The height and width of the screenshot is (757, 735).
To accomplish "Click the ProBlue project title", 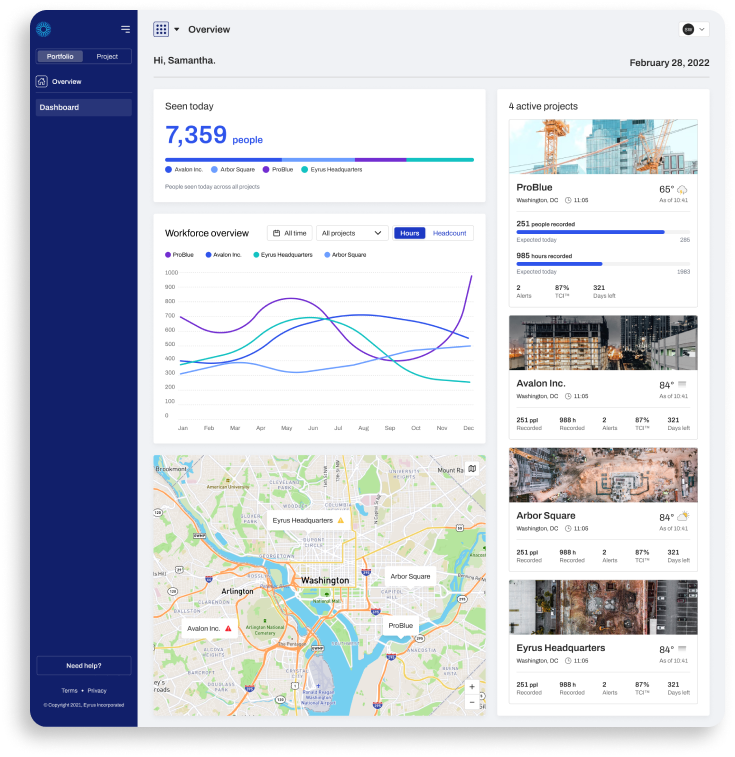I will [534, 187].
